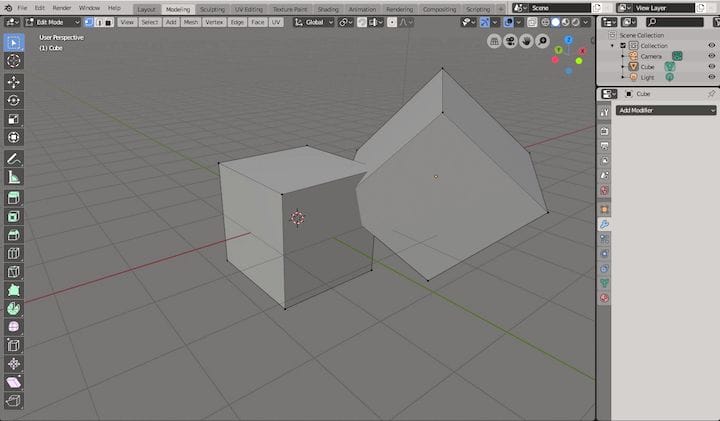Open the Modifier properties wrench tab
The width and height of the screenshot is (720, 421).
pos(604,225)
